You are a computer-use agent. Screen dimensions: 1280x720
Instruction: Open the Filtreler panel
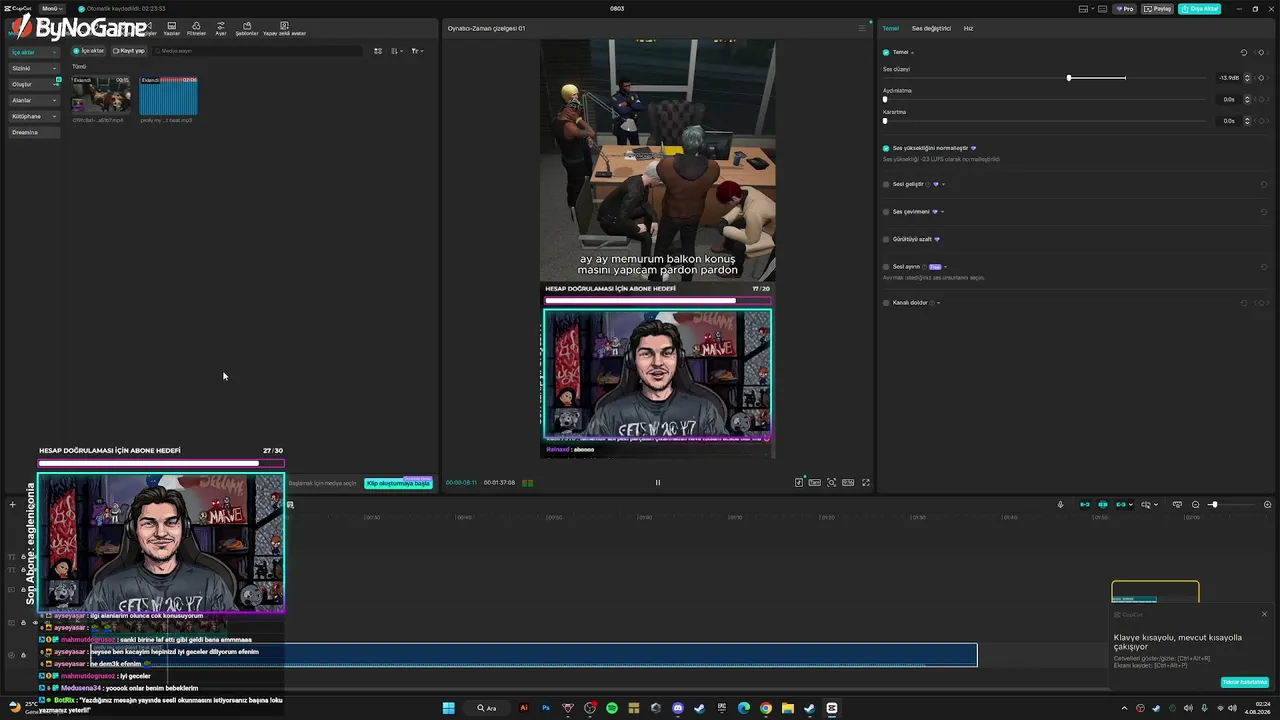(196, 28)
